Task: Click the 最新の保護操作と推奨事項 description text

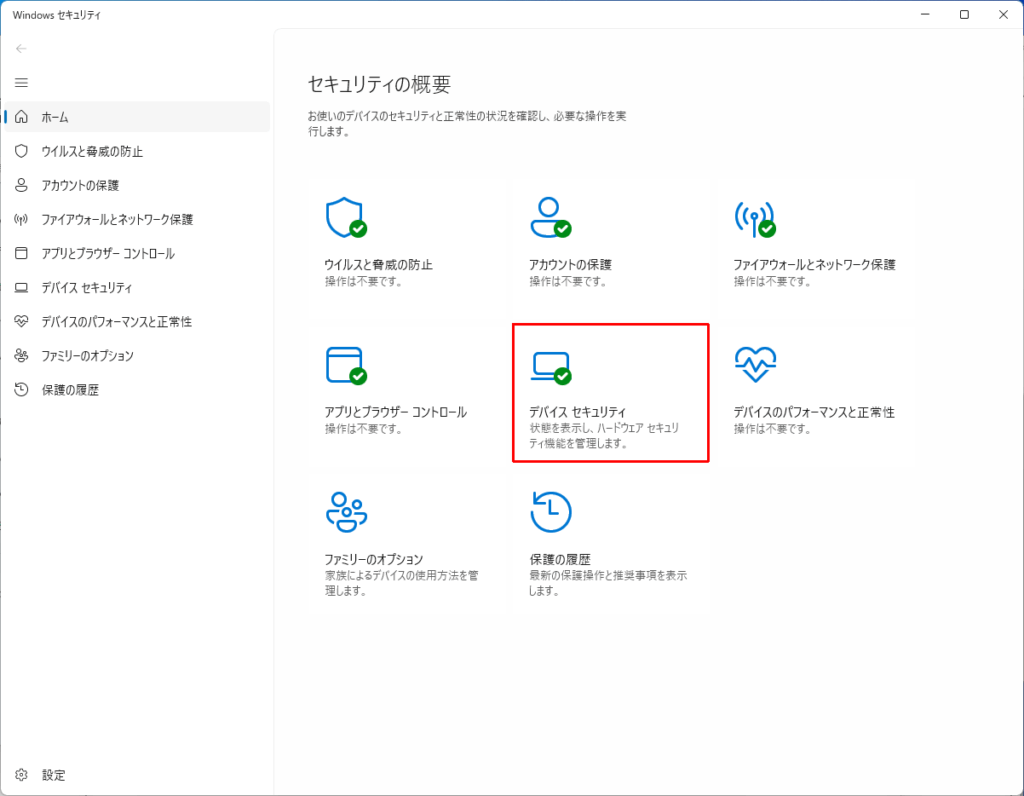Action: pos(608,583)
